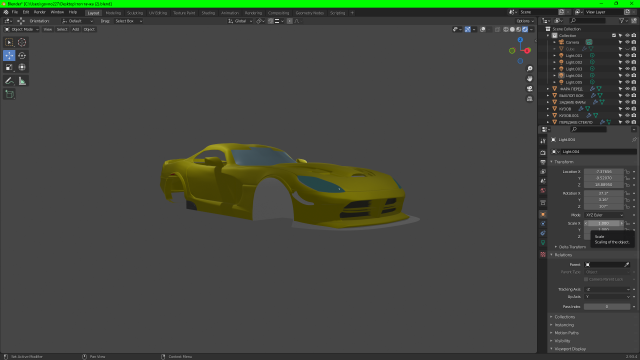Viewport: 640px width, 360px height.
Task: Activate the Move tool
Action: [x=9, y=56]
